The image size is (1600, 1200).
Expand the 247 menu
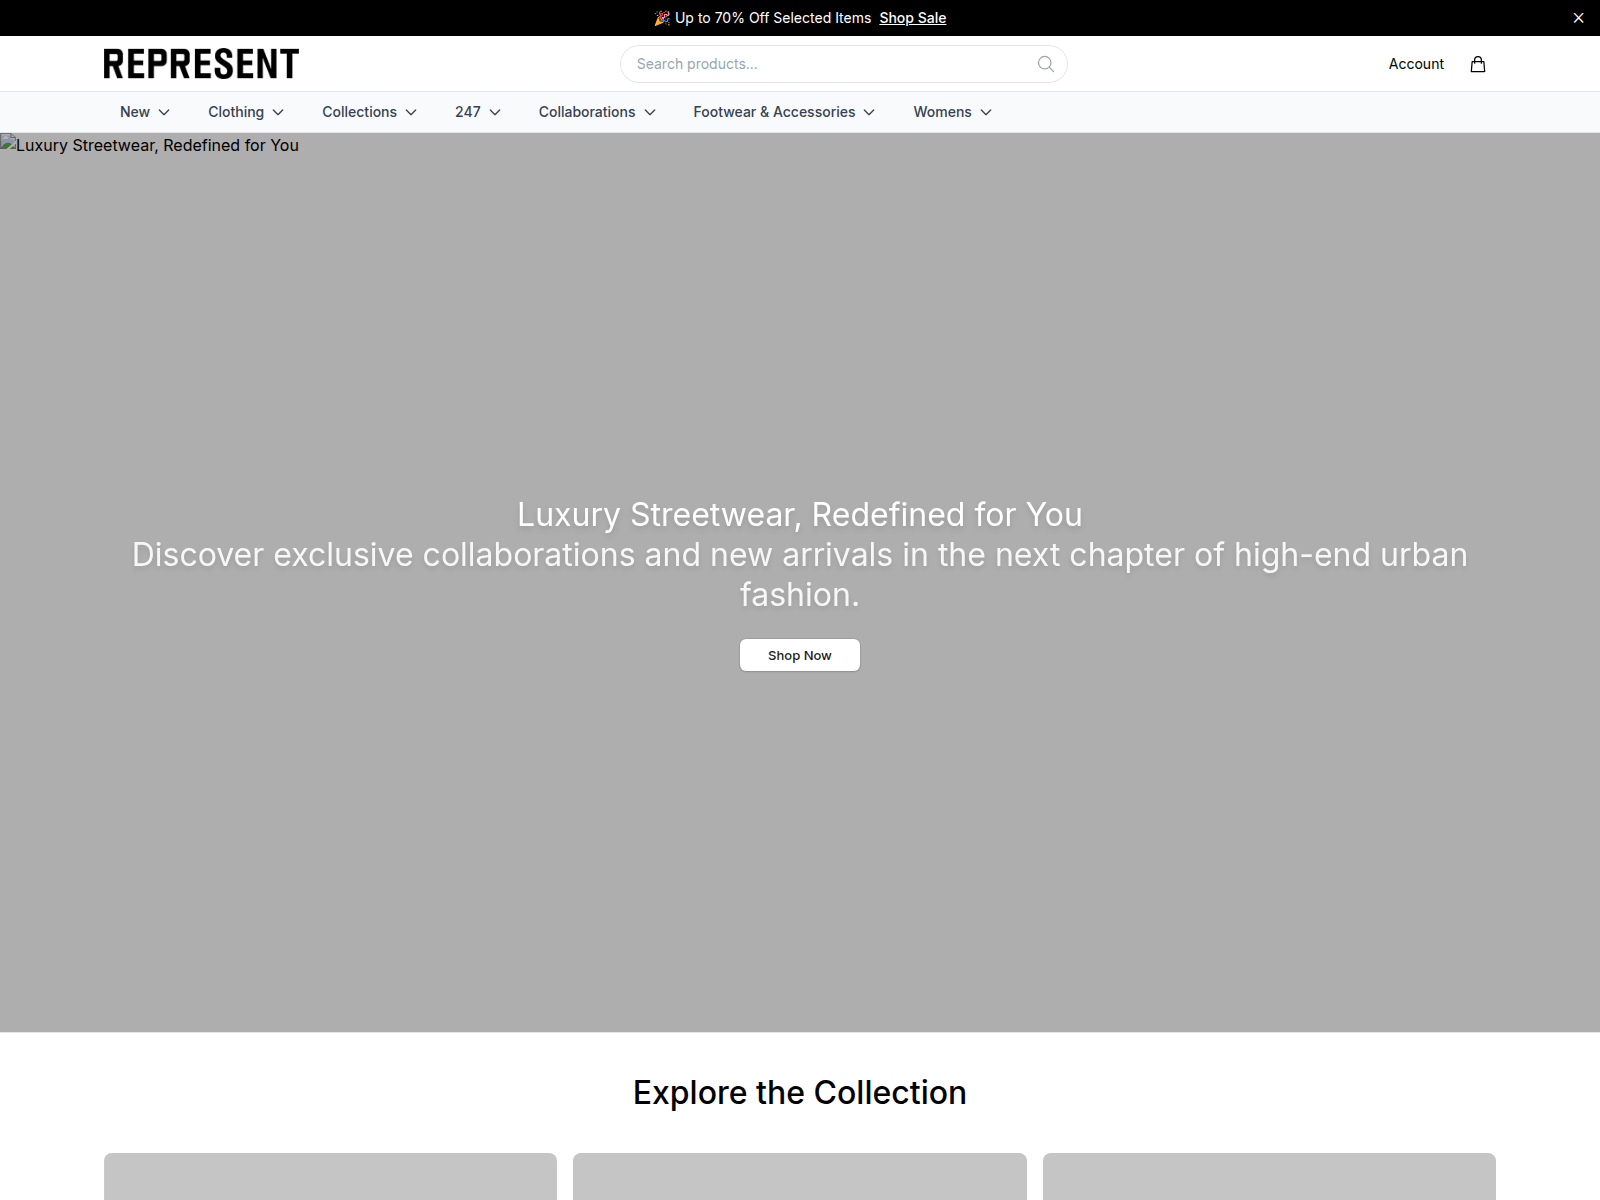pyautogui.click(x=478, y=112)
